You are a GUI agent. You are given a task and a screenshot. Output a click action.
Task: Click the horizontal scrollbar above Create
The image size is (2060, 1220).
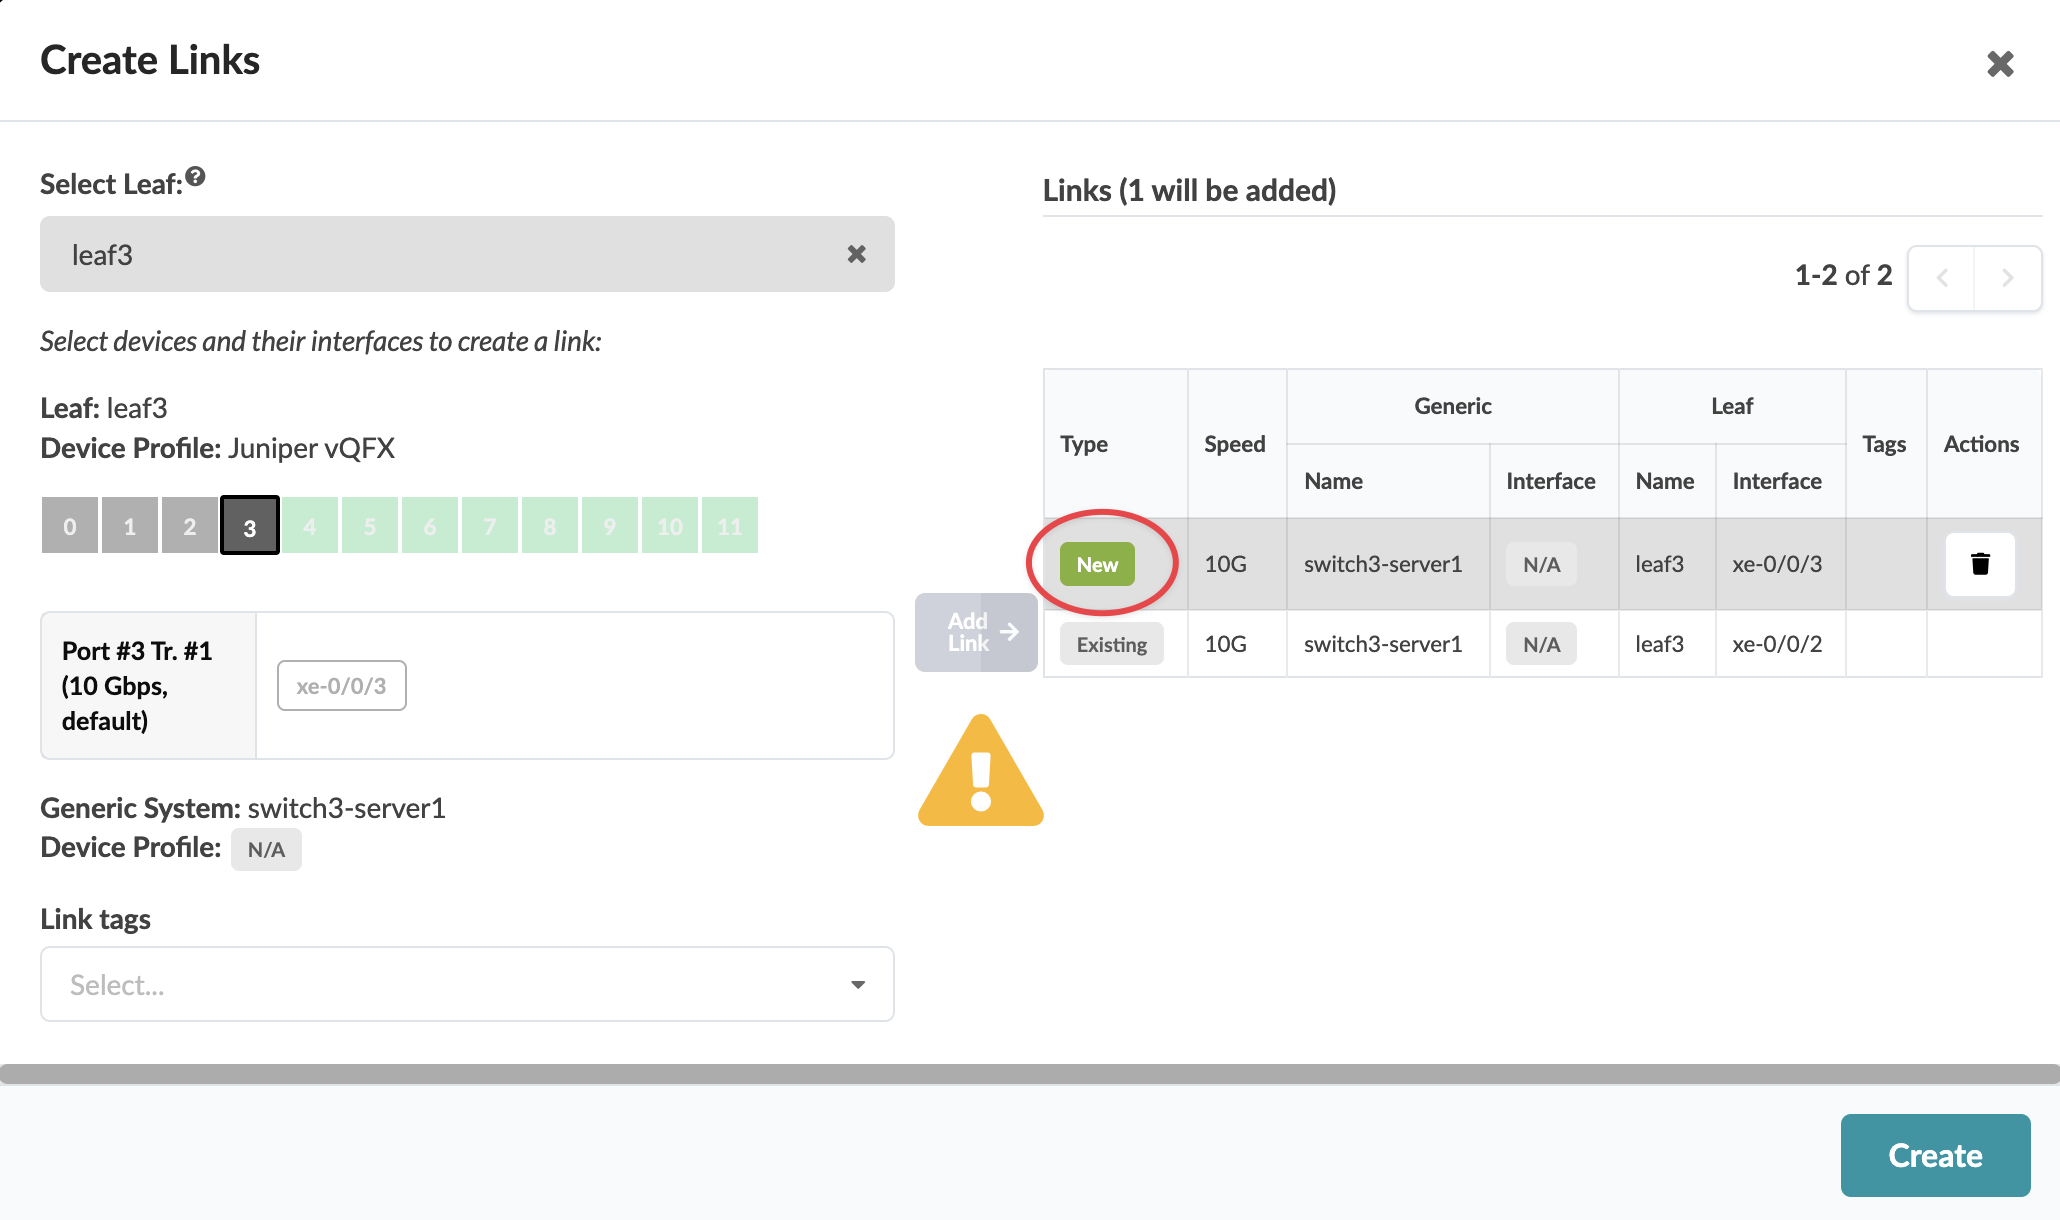tap(1030, 1074)
